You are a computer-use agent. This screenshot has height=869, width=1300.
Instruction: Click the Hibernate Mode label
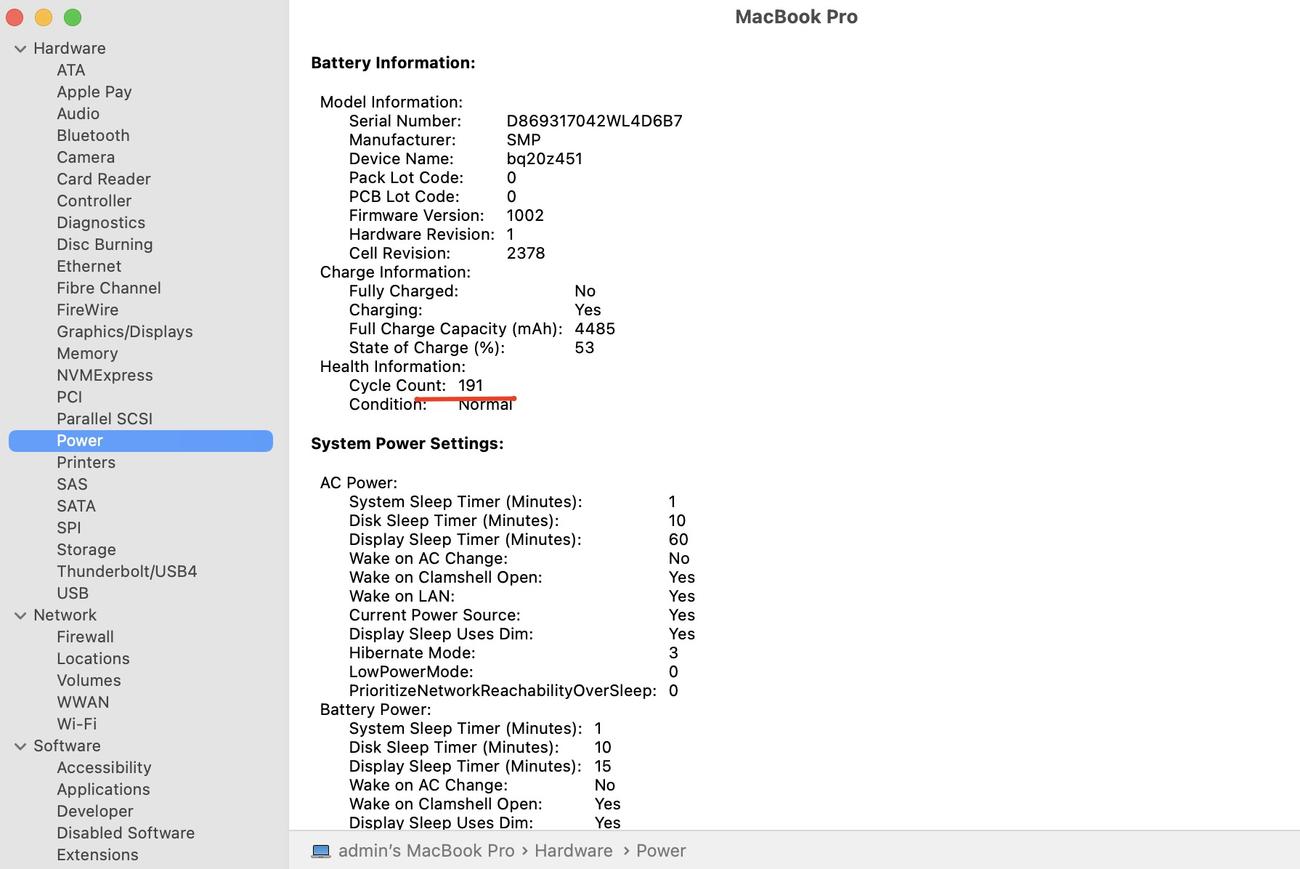412,653
